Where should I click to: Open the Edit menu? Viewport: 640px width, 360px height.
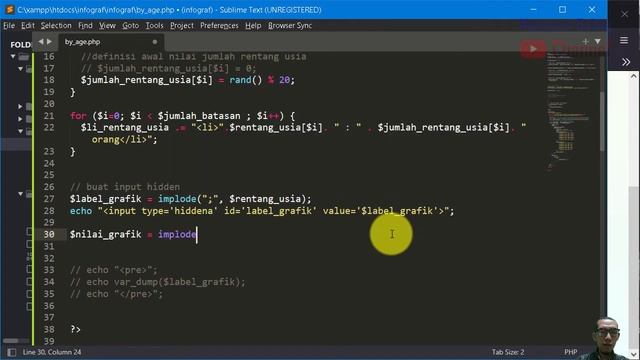click(x=28, y=25)
